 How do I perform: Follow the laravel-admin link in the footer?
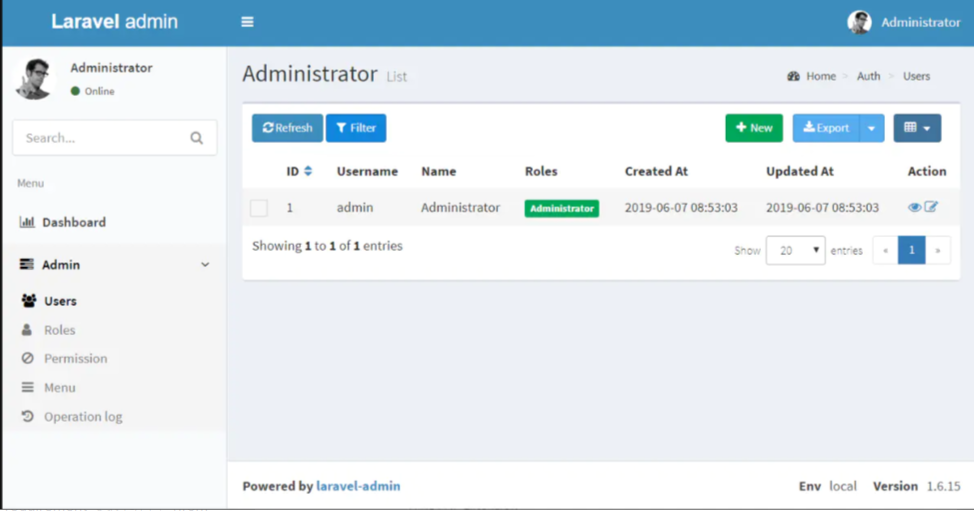(358, 486)
